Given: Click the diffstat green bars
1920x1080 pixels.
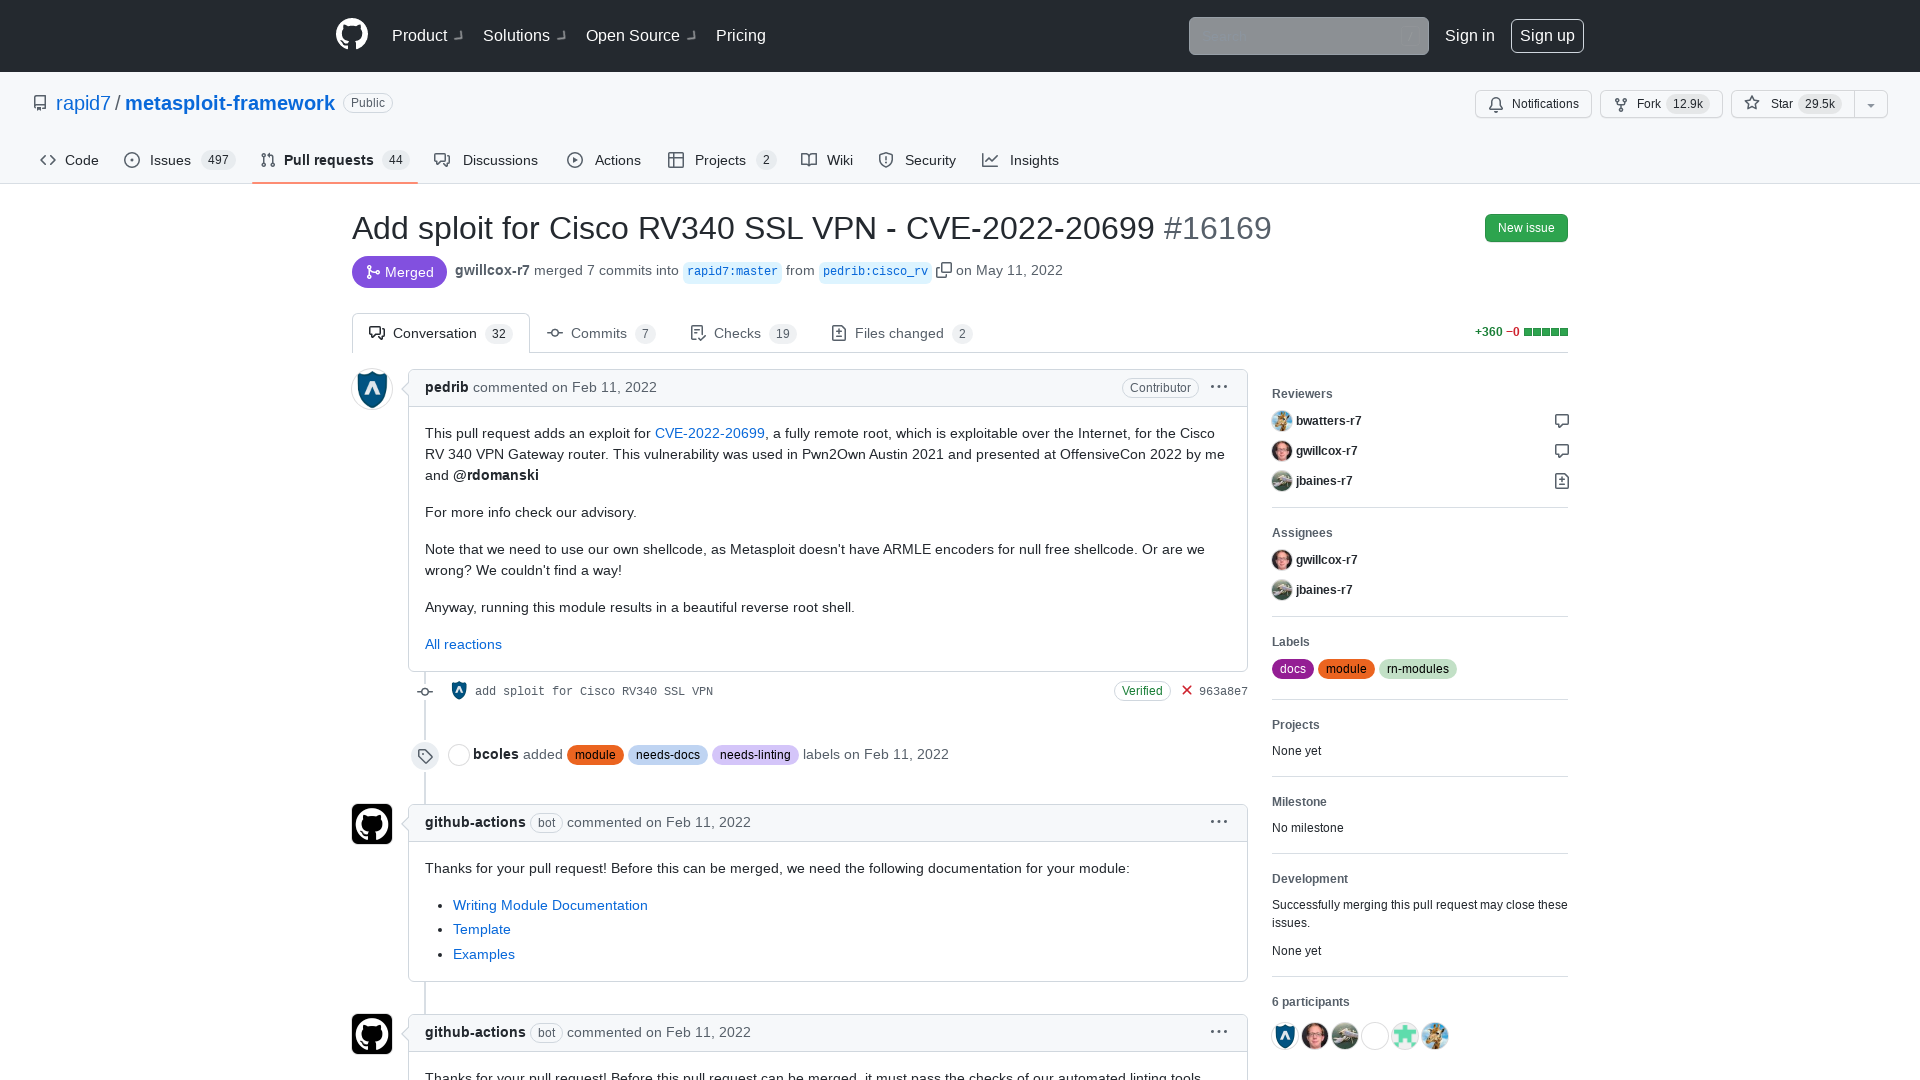Looking at the screenshot, I should (1546, 332).
